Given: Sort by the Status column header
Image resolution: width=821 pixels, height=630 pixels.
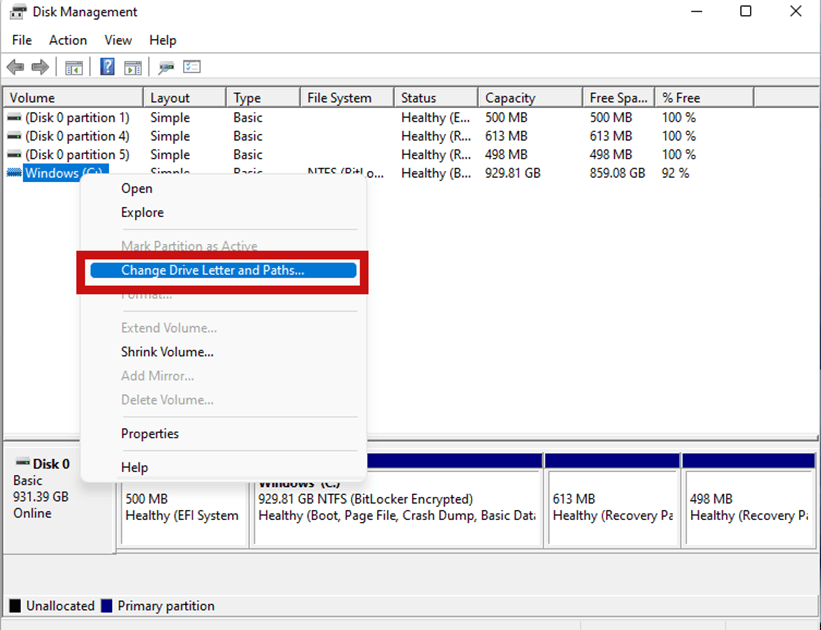Looking at the screenshot, I should pos(436,98).
